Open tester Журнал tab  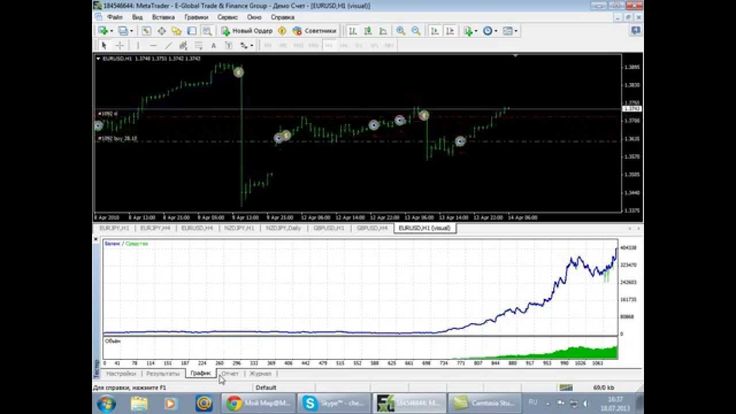[x=260, y=374]
